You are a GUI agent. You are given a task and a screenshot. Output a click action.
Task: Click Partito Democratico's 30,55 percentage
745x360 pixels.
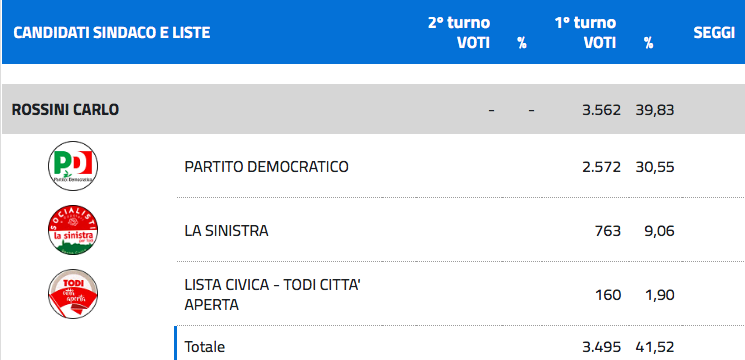tap(655, 167)
